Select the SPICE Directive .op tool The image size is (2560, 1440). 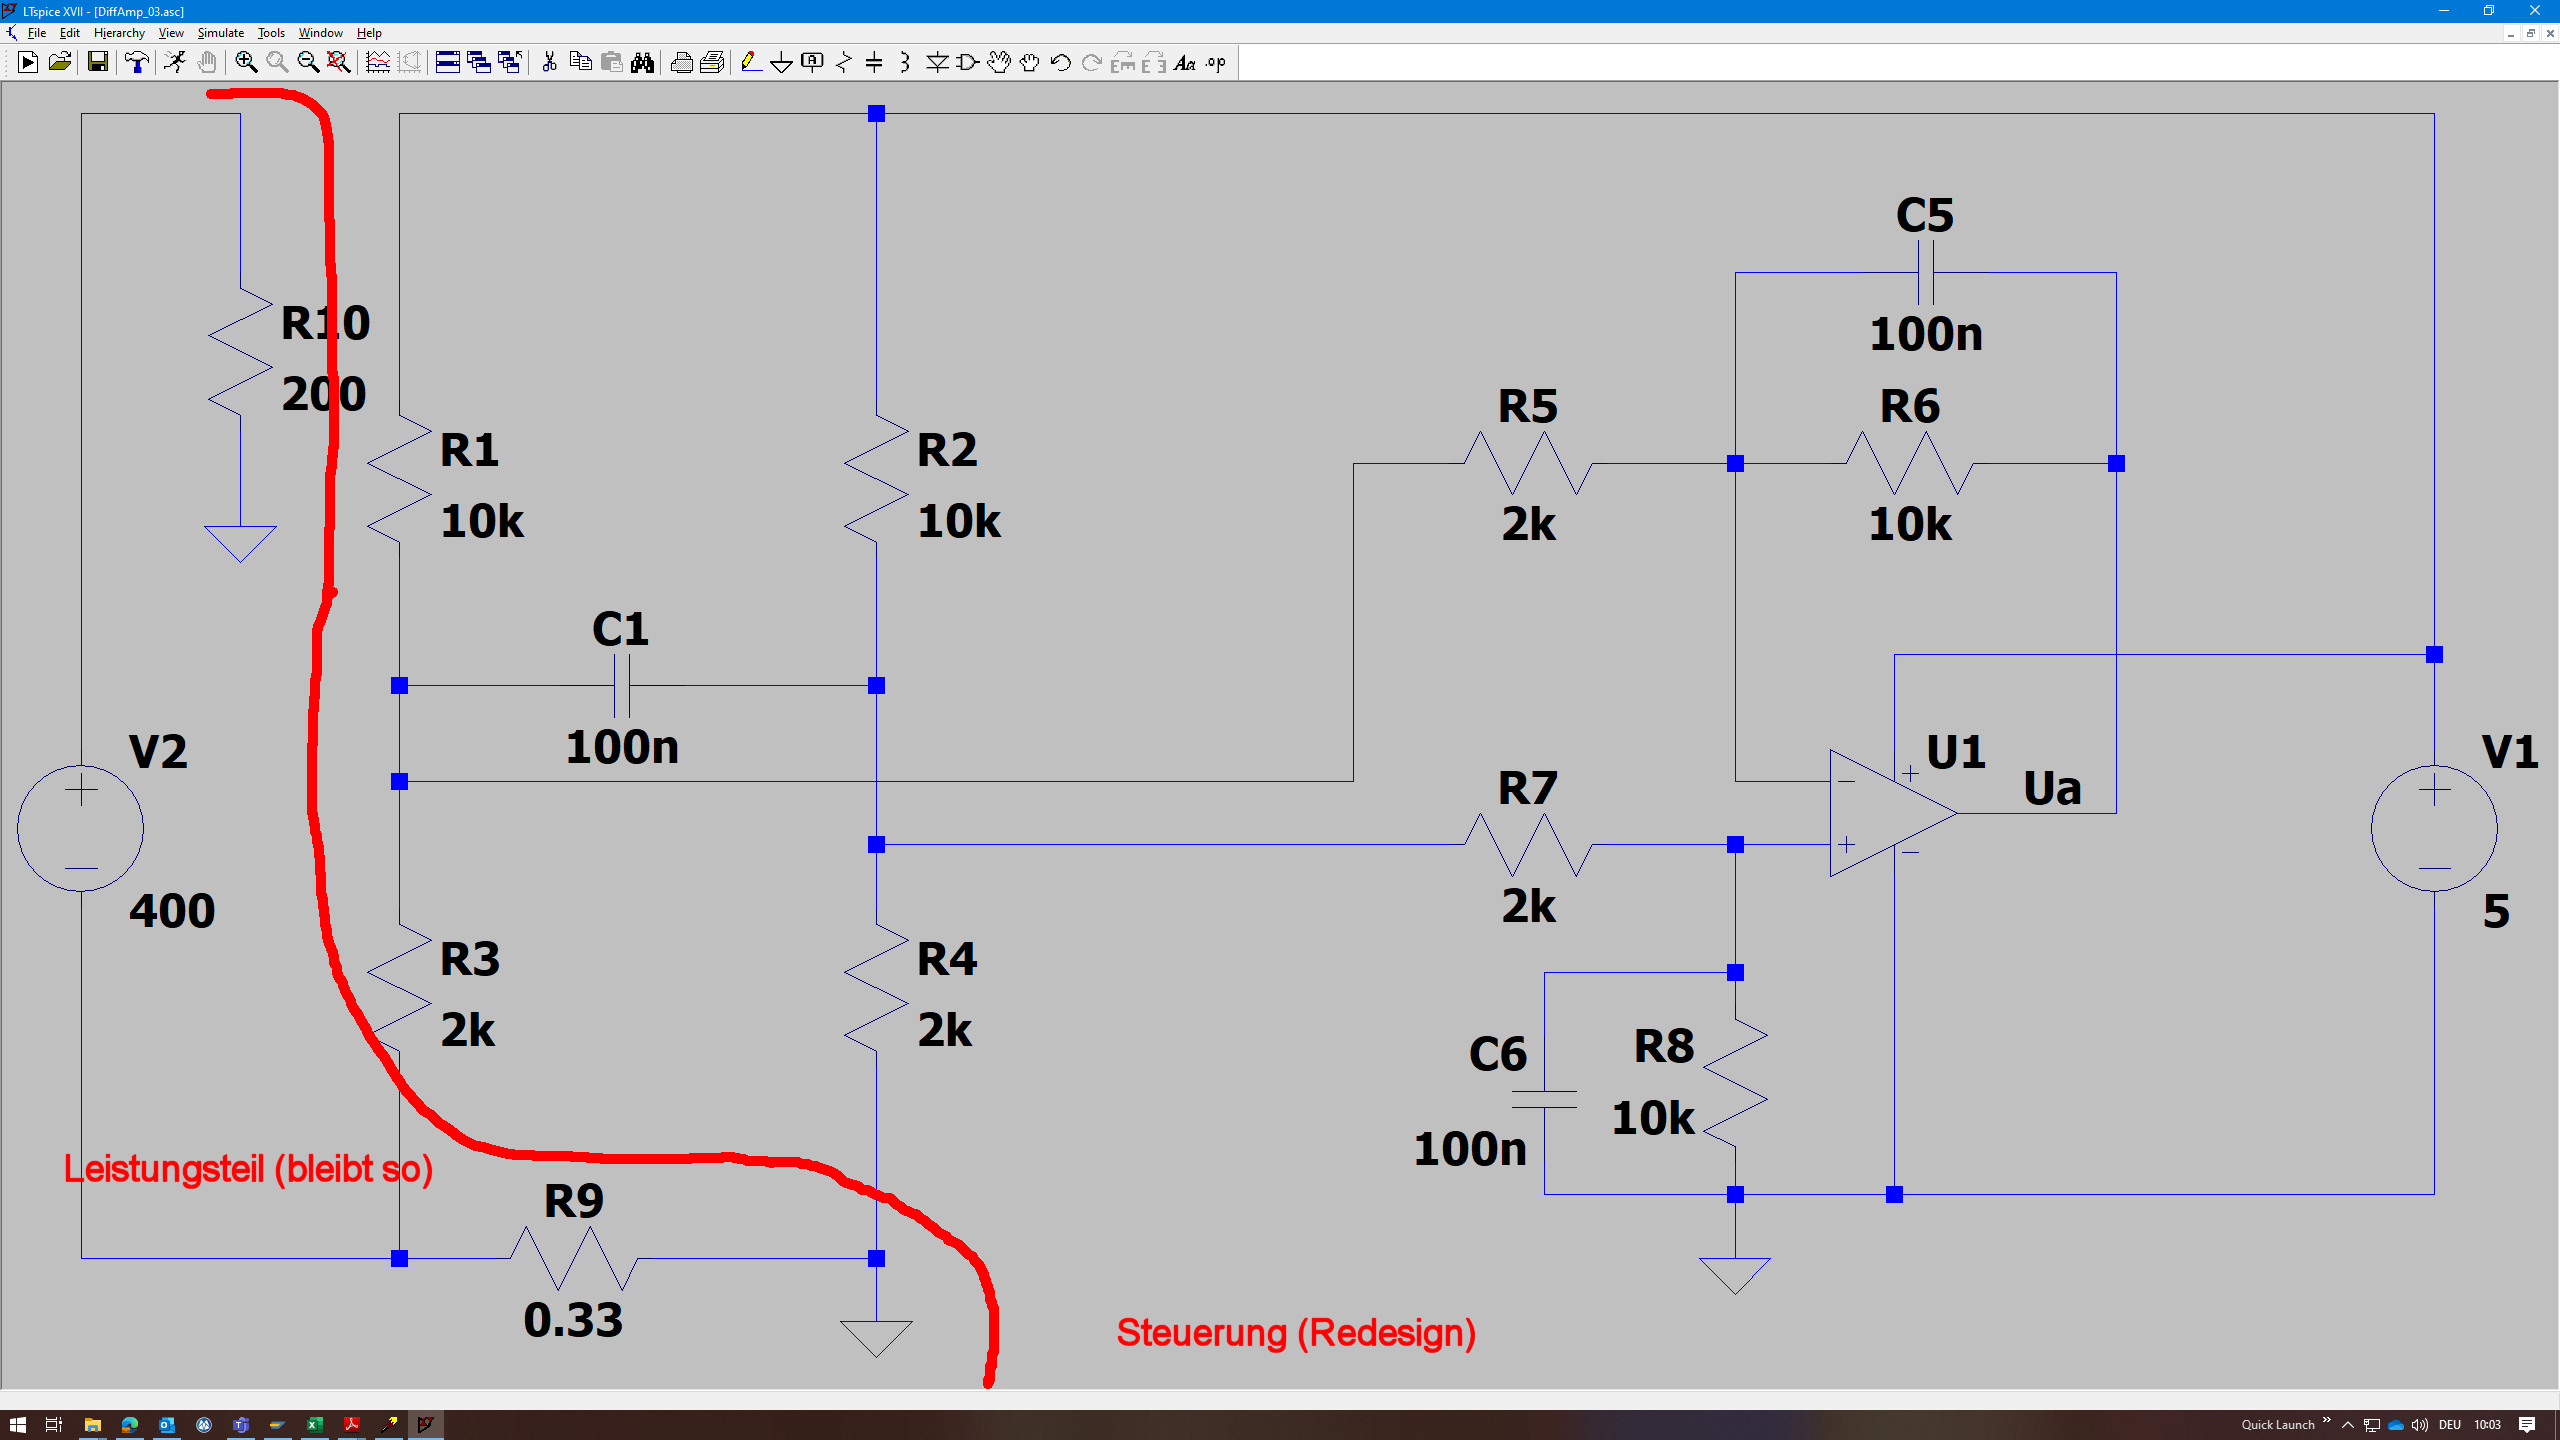tap(1216, 63)
